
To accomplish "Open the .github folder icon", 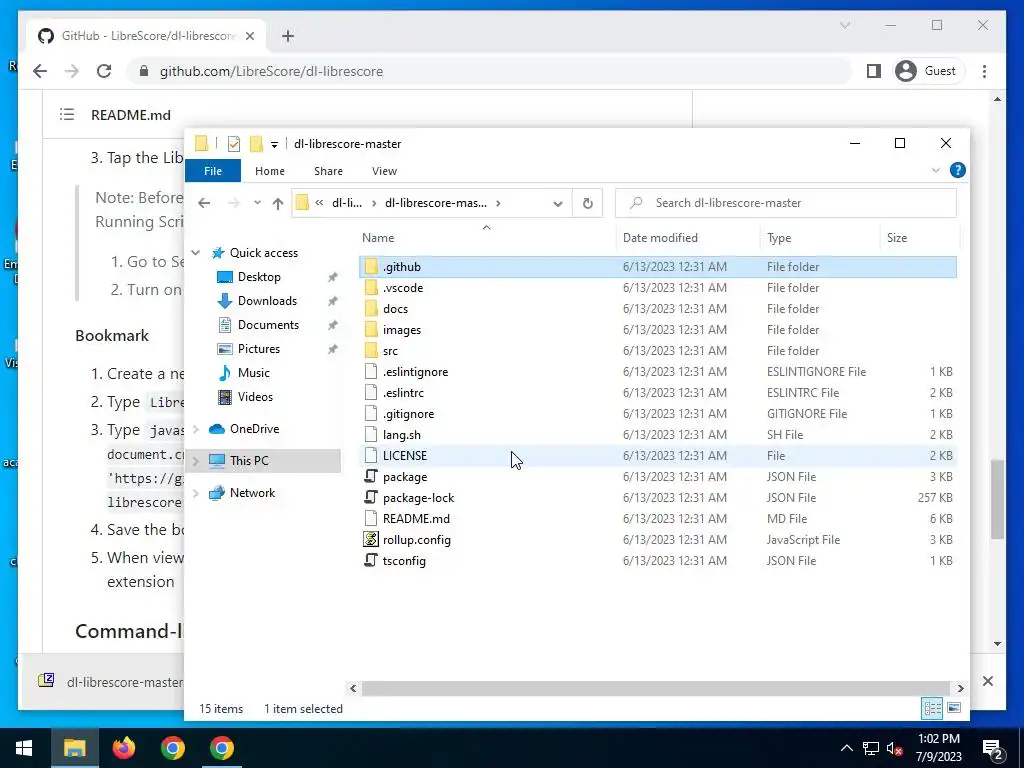I will pos(371,266).
